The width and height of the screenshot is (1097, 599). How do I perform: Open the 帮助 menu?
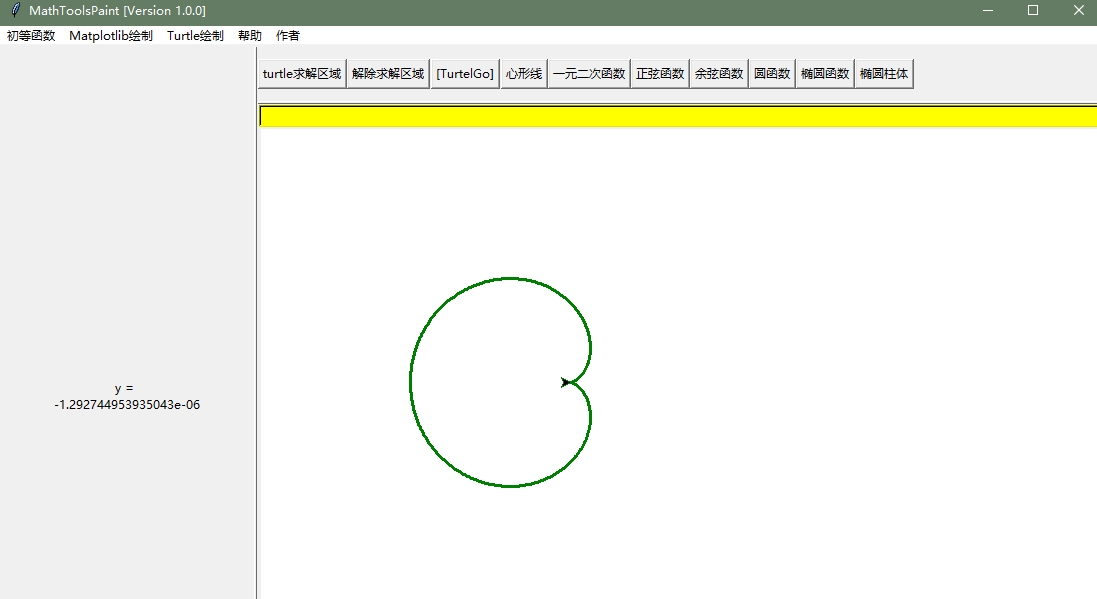click(x=250, y=36)
